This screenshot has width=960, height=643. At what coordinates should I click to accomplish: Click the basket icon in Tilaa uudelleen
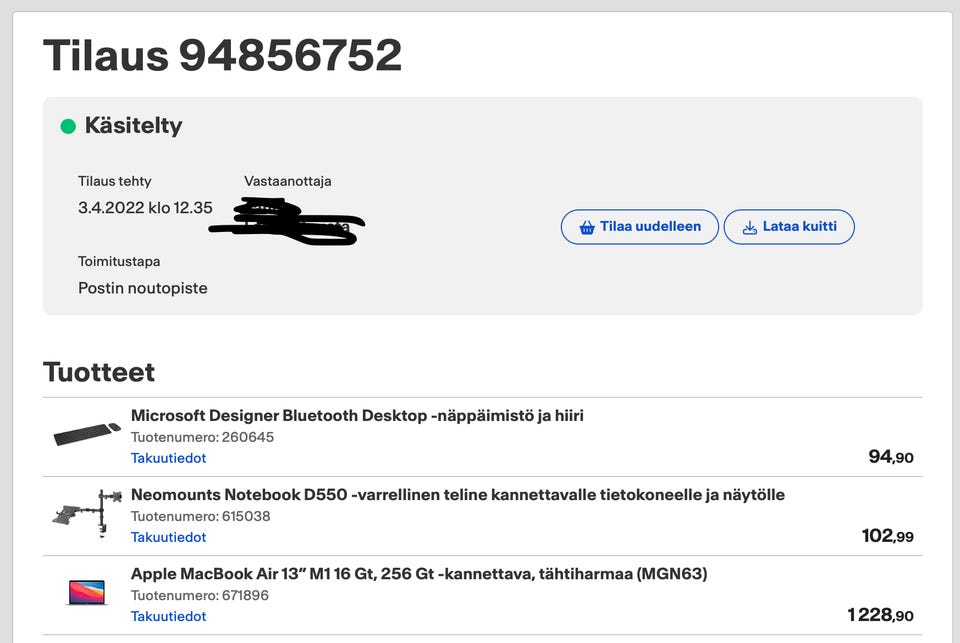(587, 227)
